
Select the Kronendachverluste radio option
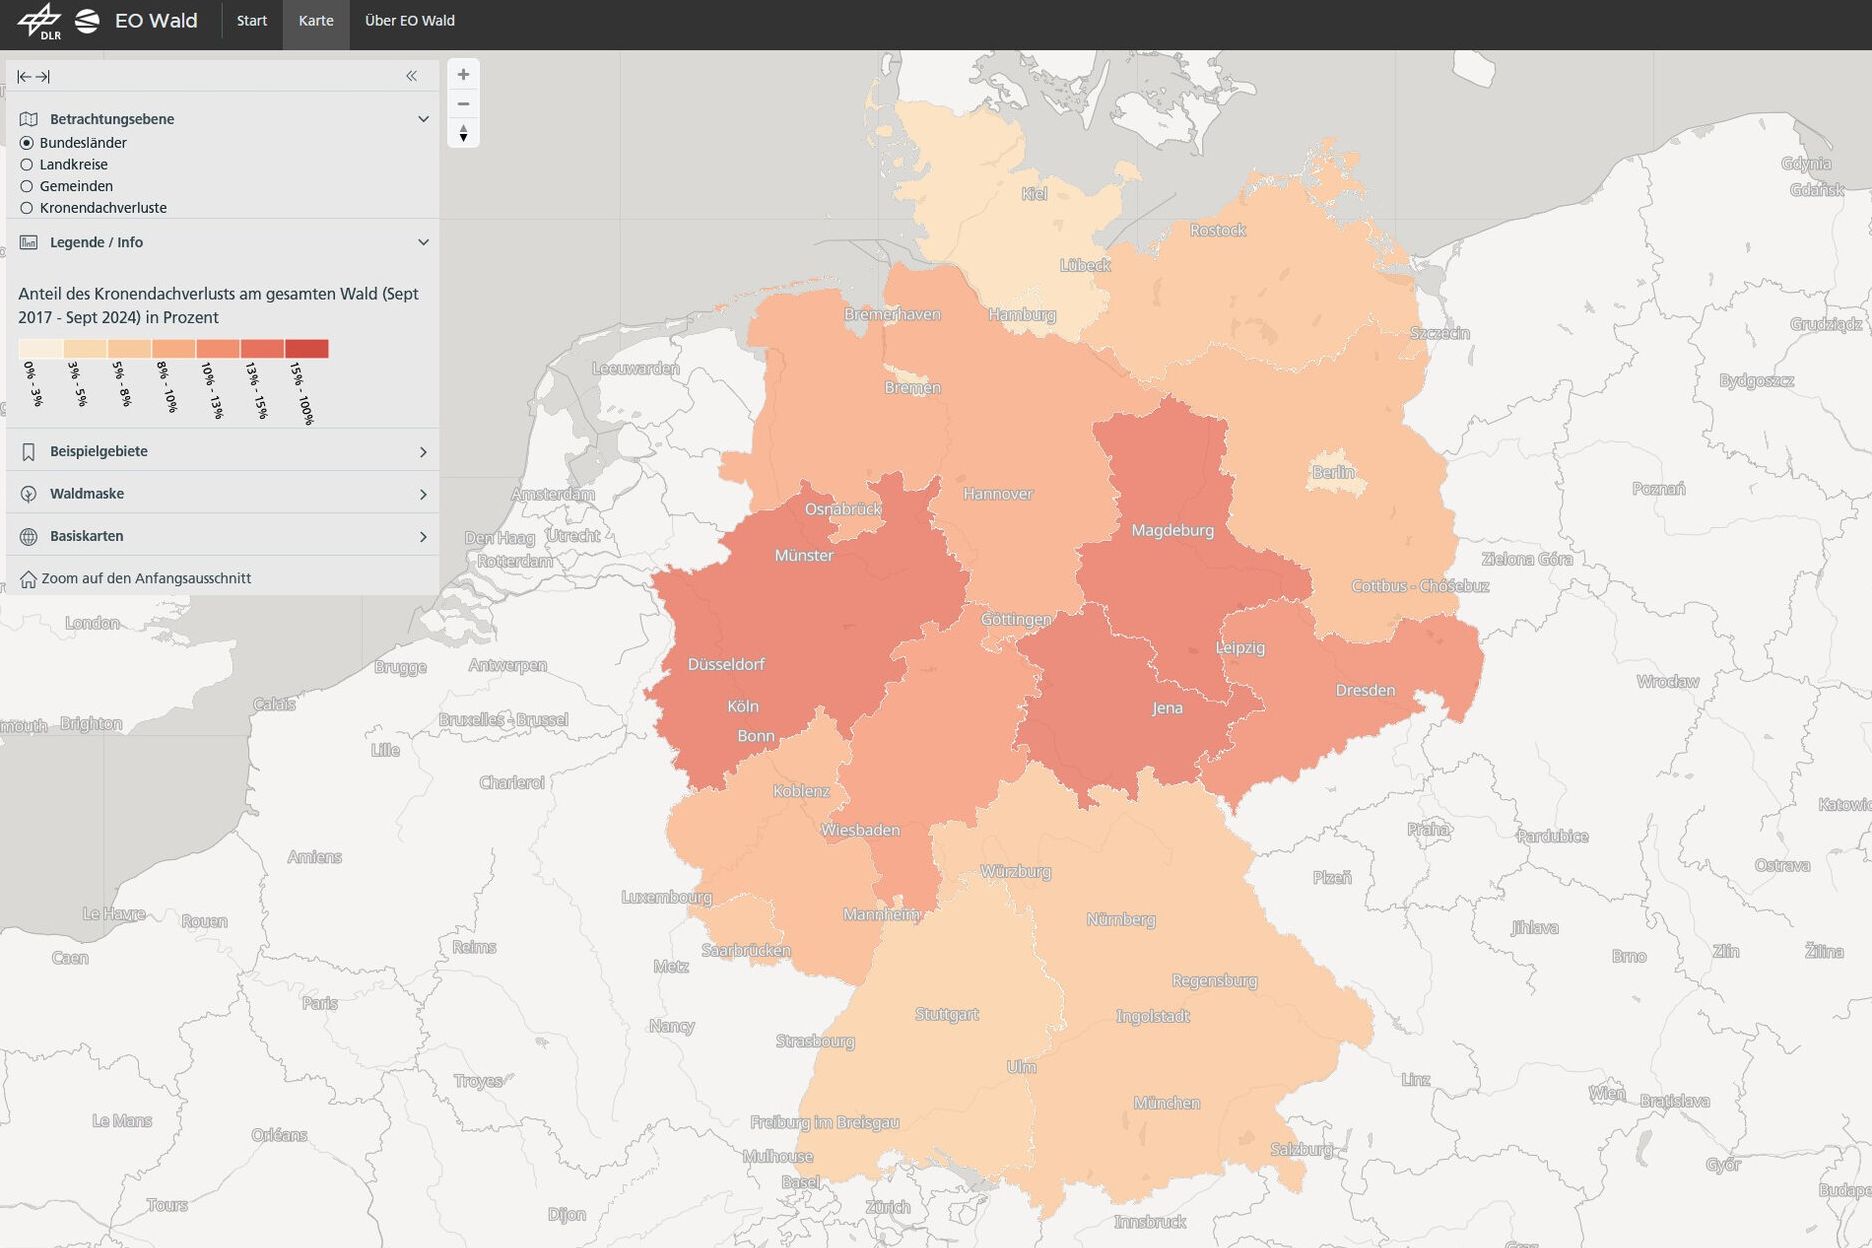click(27, 208)
